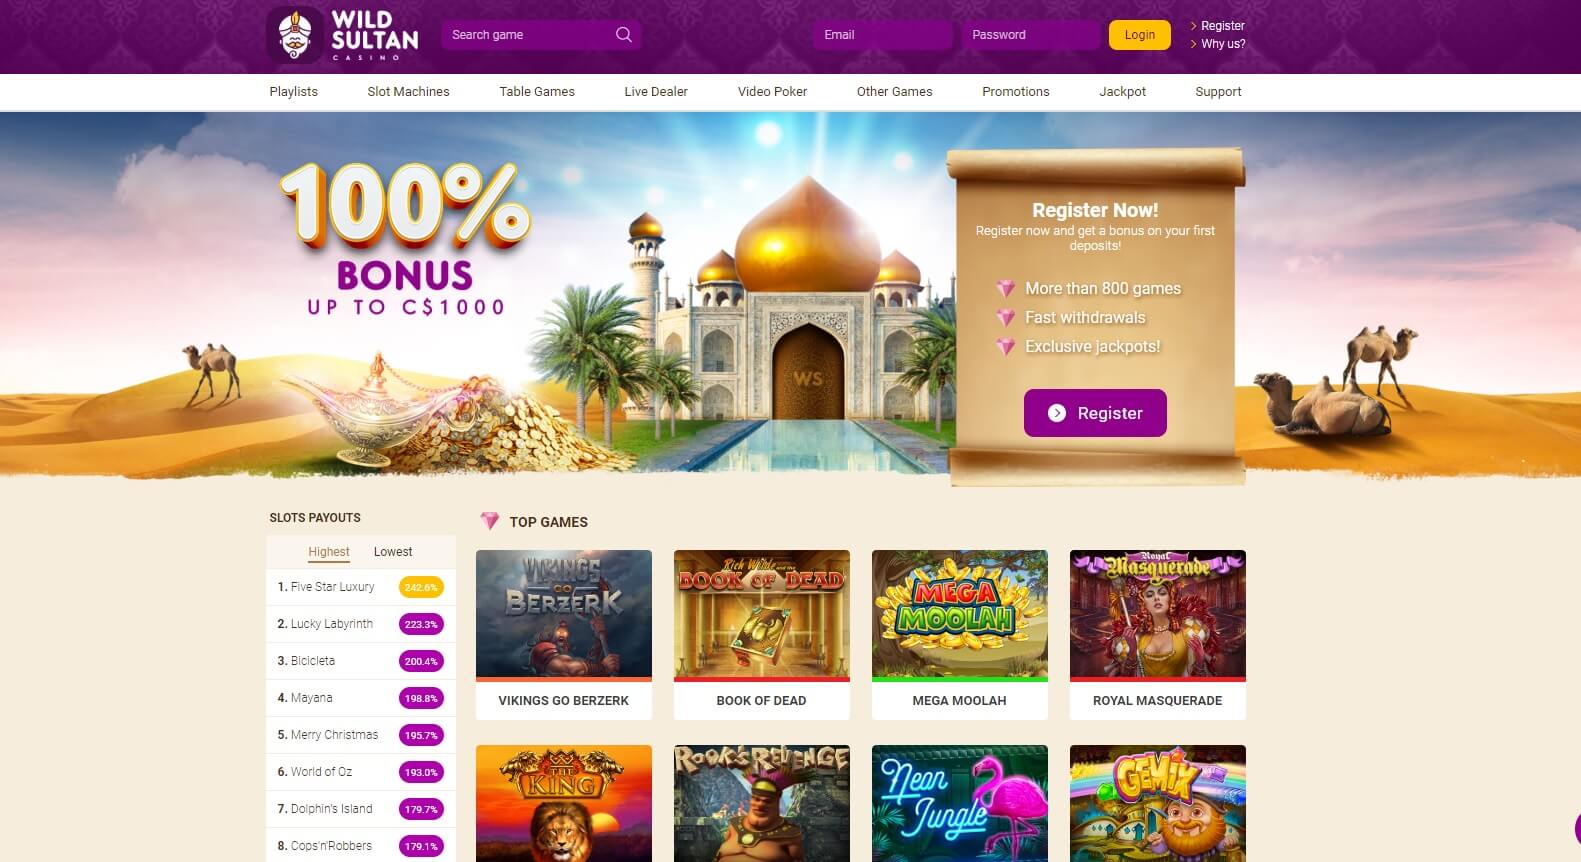Click the yellow Login button
This screenshot has width=1581, height=862.
pyautogui.click(x=1140, y=35)
